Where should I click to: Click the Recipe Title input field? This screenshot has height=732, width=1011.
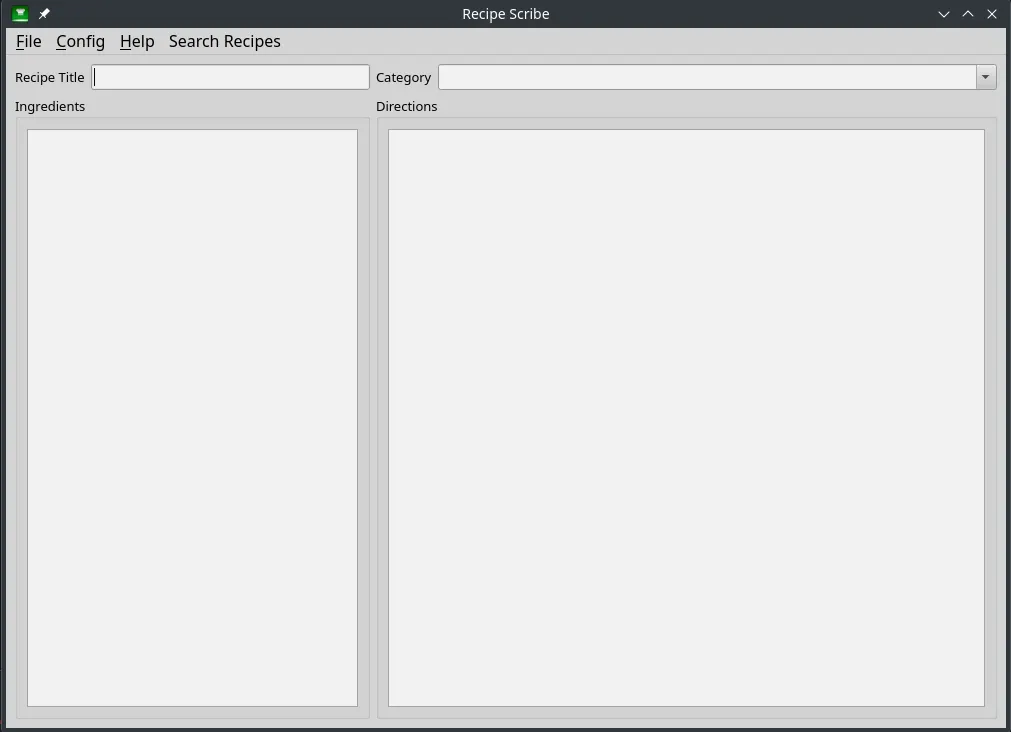point(230,77)
